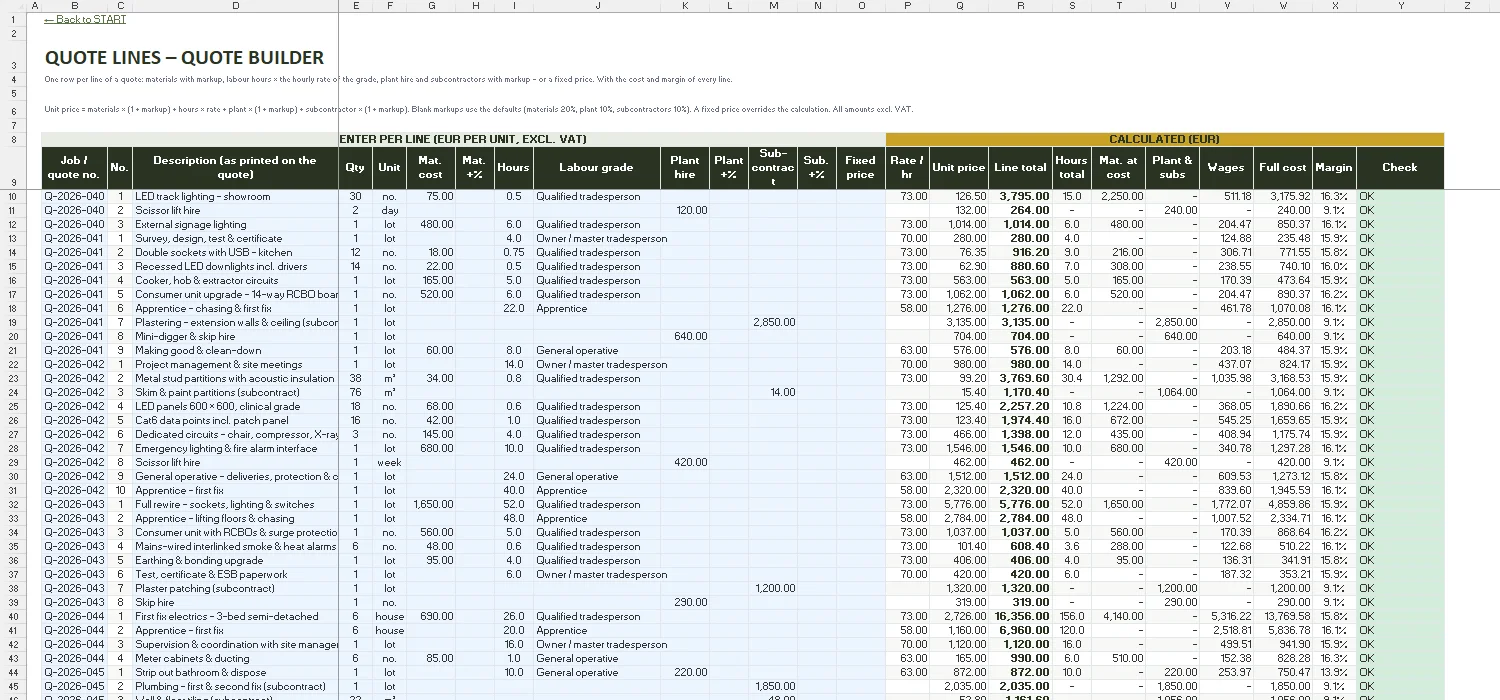Select 'LED panels 600 × 600, clinical grade' cell
This screenshot has height=700, width=1500.
tap(235, 406)
